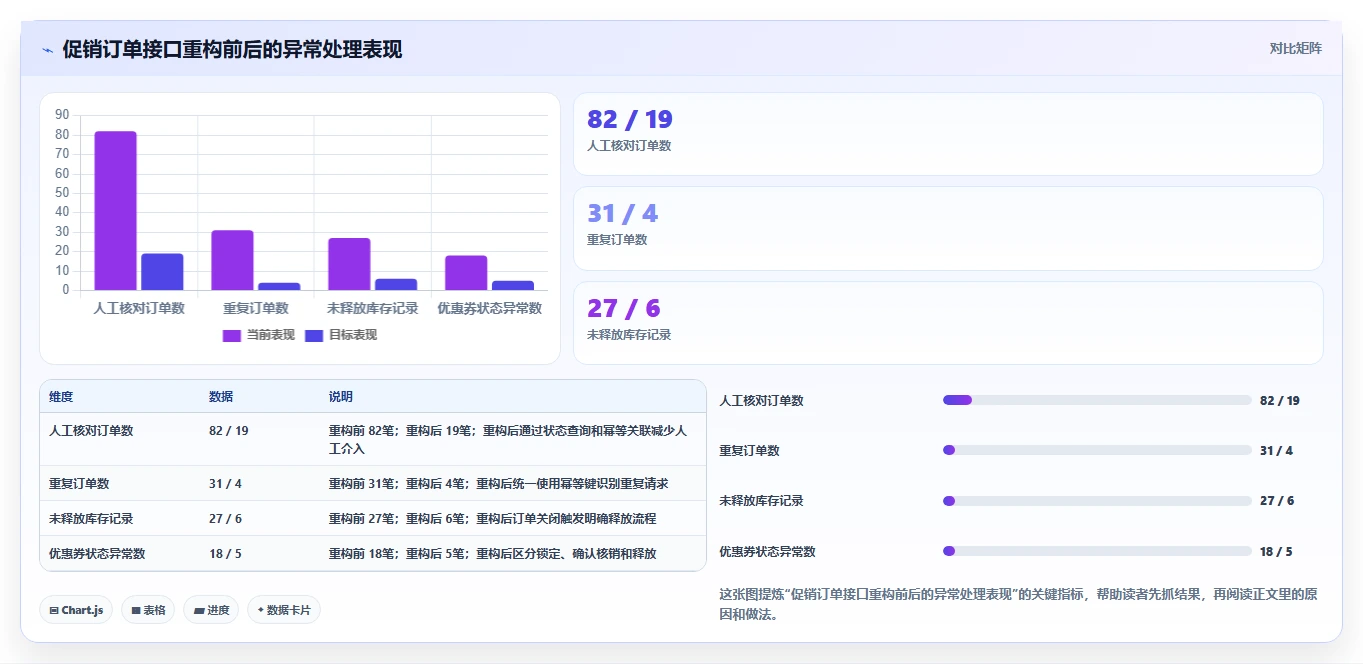Select the purple 未释放库存记录 bar in chart
Viewport: 1363px width, 664px height.
click(349, 265)
